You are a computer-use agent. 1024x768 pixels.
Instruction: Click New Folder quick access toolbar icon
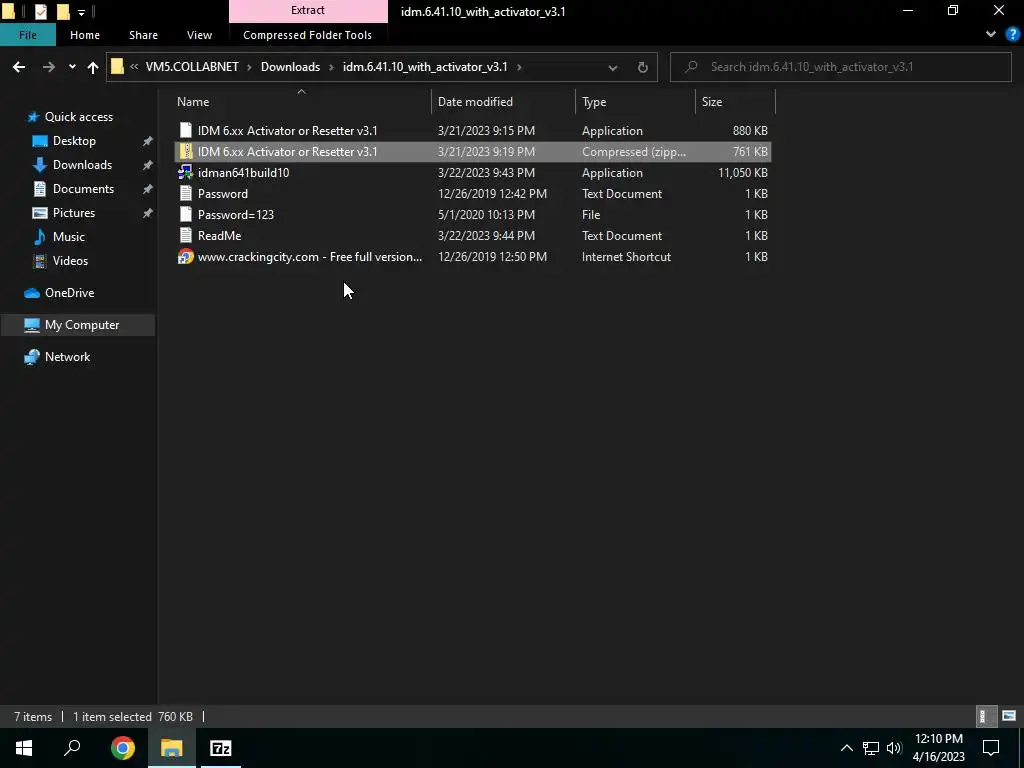[x=63, y=11]
